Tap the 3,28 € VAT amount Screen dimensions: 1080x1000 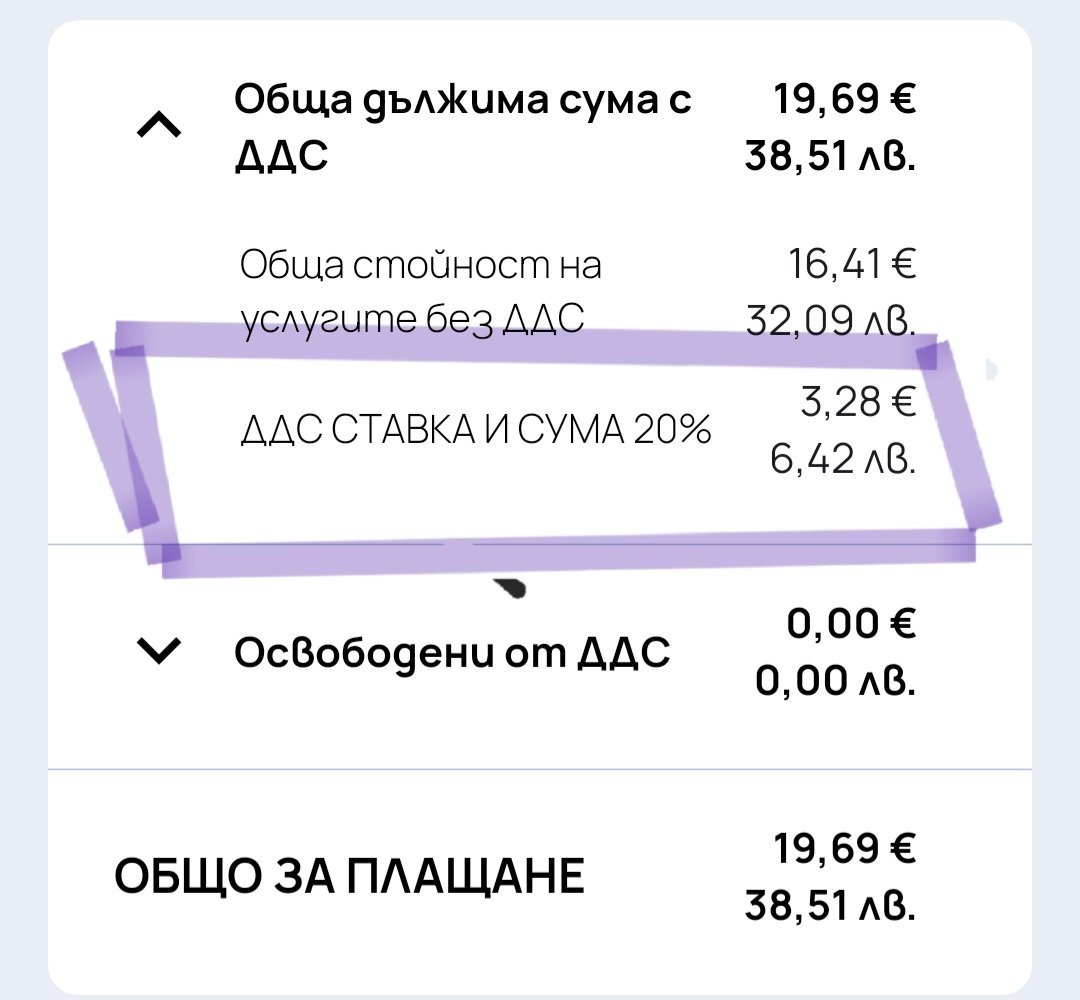click(859, 404)
